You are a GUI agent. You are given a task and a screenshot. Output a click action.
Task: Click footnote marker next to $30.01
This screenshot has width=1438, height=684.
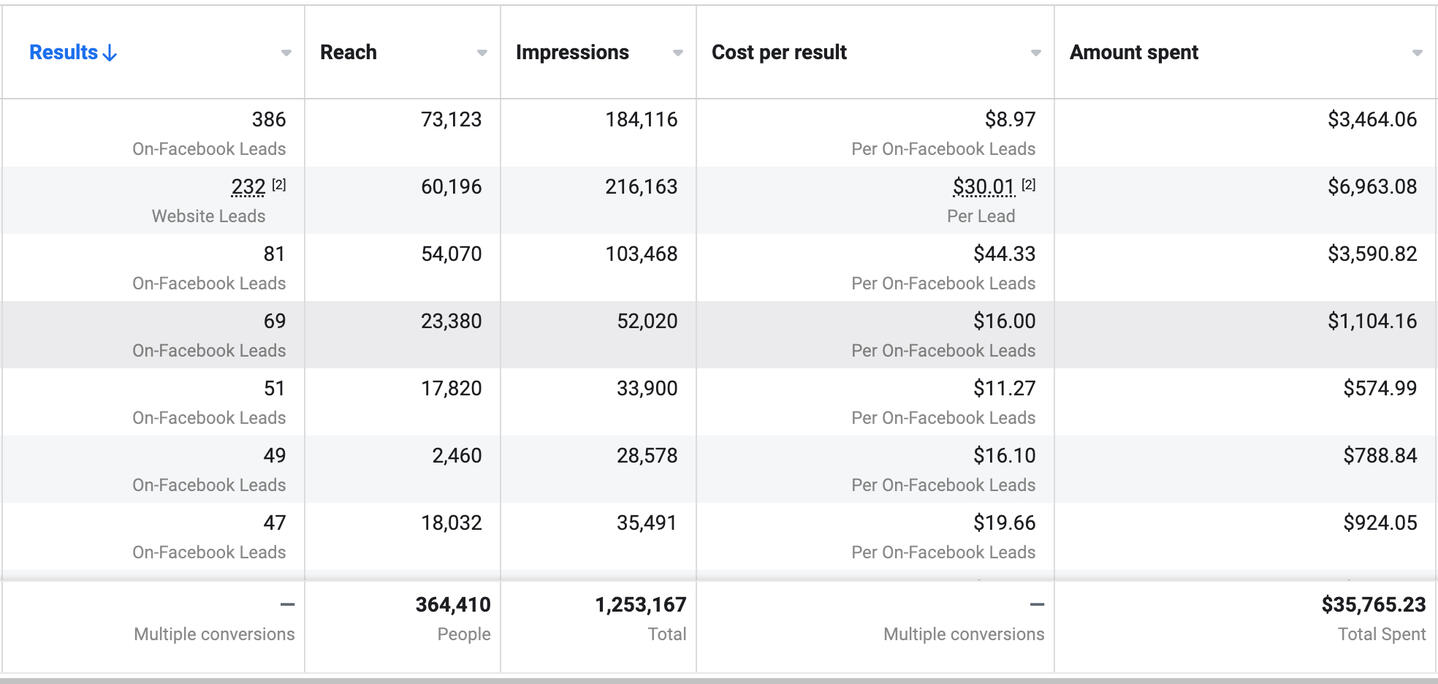coord(1028,185)
